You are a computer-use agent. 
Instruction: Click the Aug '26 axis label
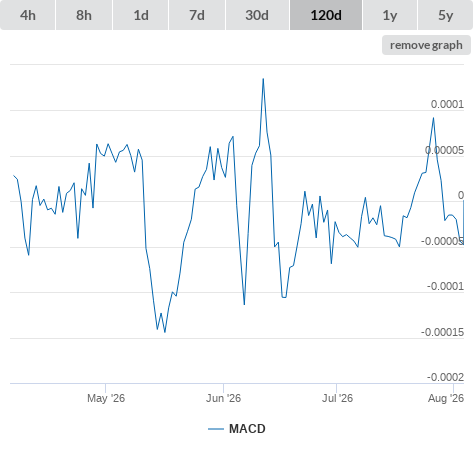click(446, 398)
